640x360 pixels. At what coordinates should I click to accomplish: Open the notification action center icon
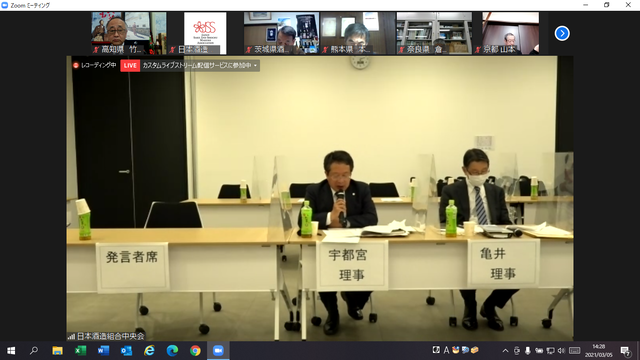625,351
